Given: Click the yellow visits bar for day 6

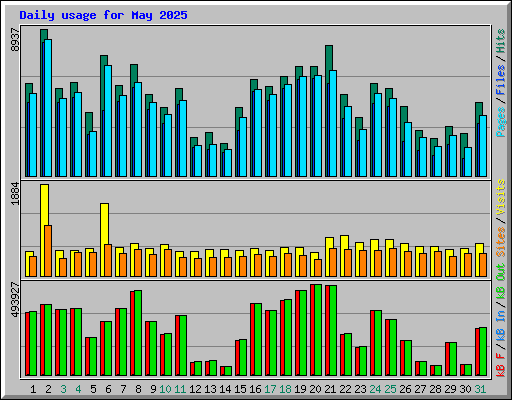Looking at the screenshot, I should tap(104, 224).
